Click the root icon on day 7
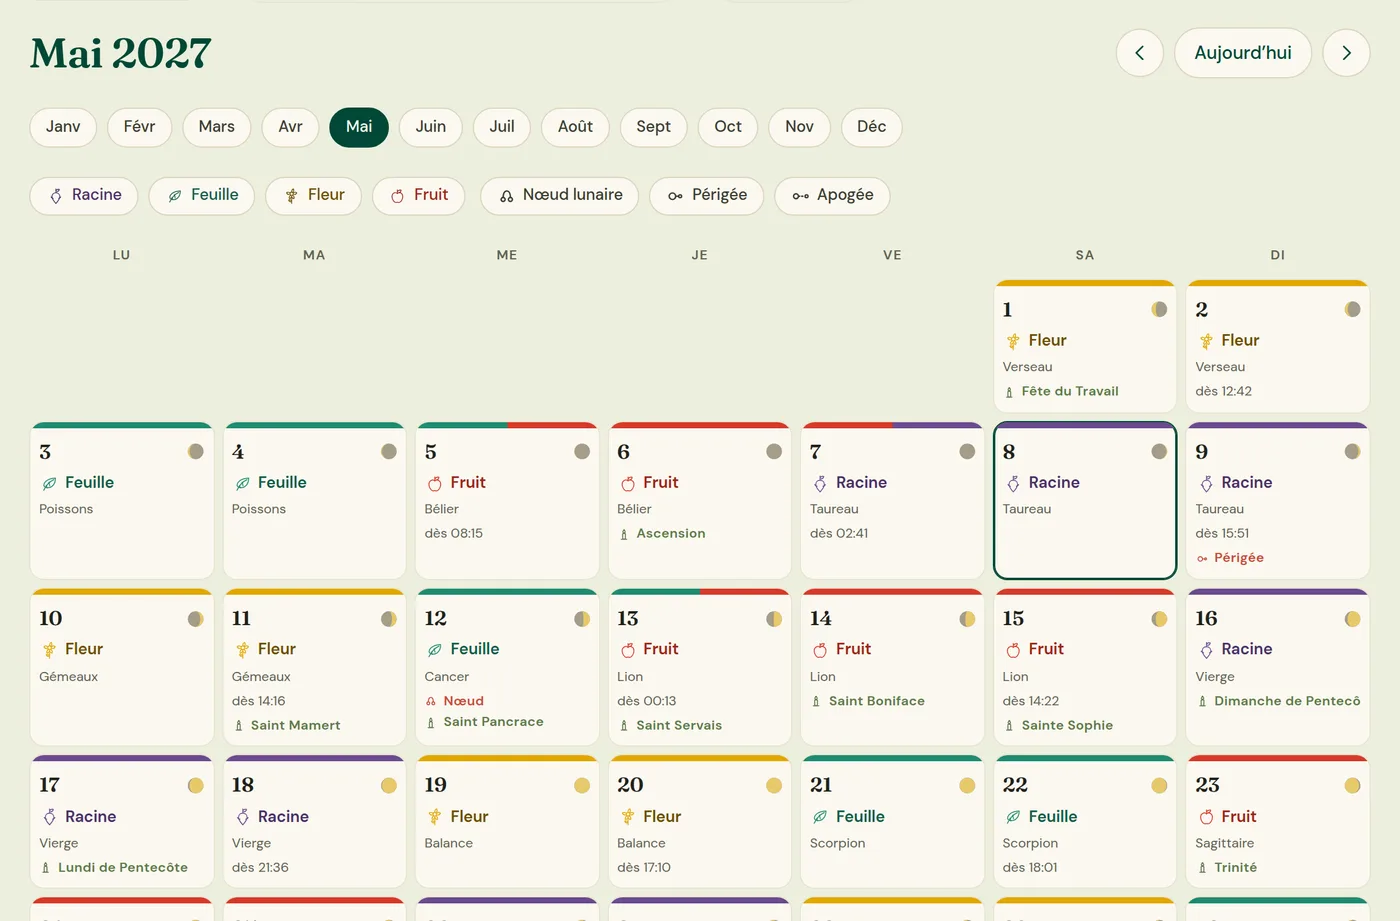This screenshot has width=1400, height=921. click(820, 483)
